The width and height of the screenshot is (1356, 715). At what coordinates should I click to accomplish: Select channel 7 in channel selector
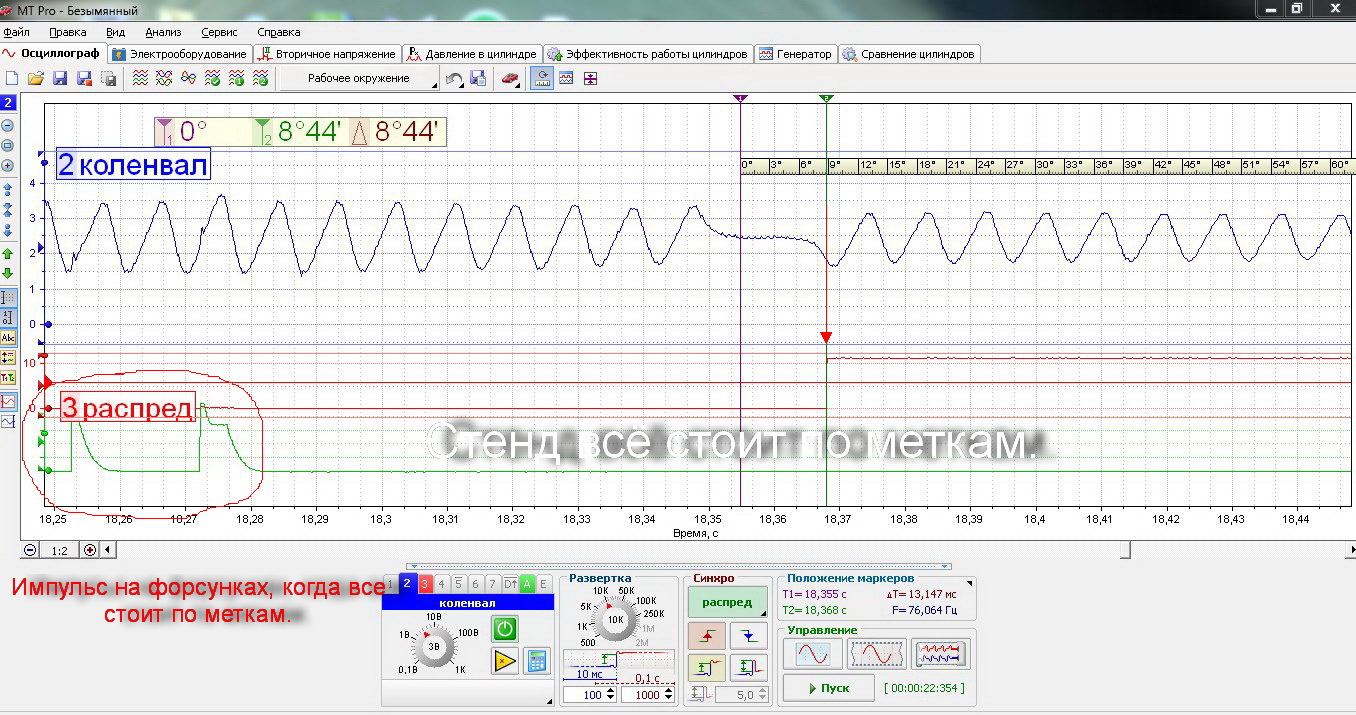click(x=492, y=583)
